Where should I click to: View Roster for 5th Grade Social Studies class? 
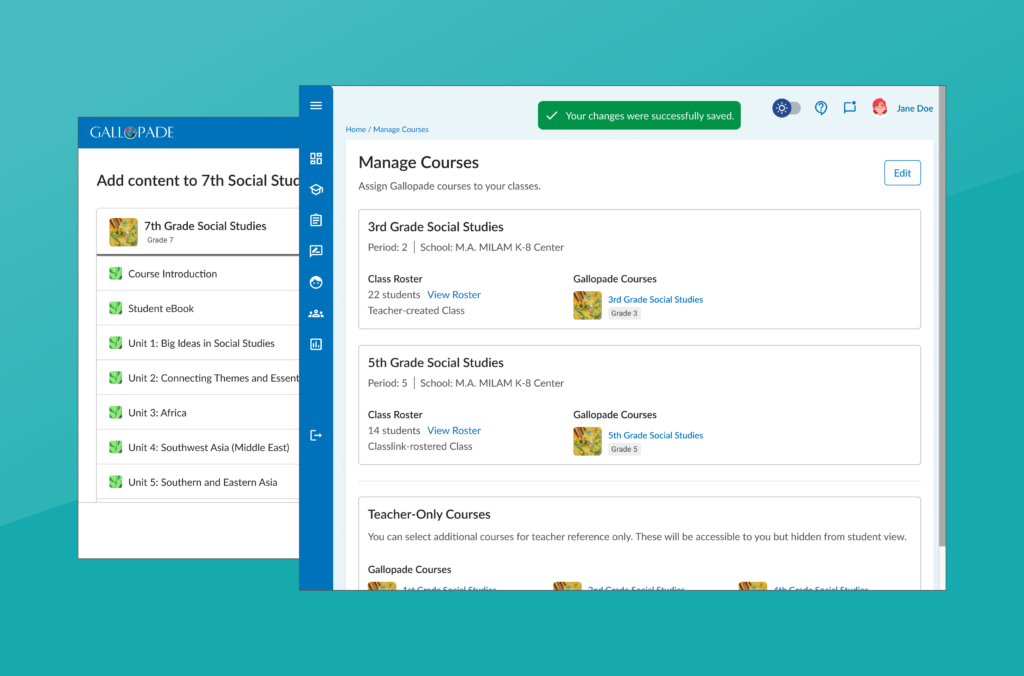coord(454,430)
